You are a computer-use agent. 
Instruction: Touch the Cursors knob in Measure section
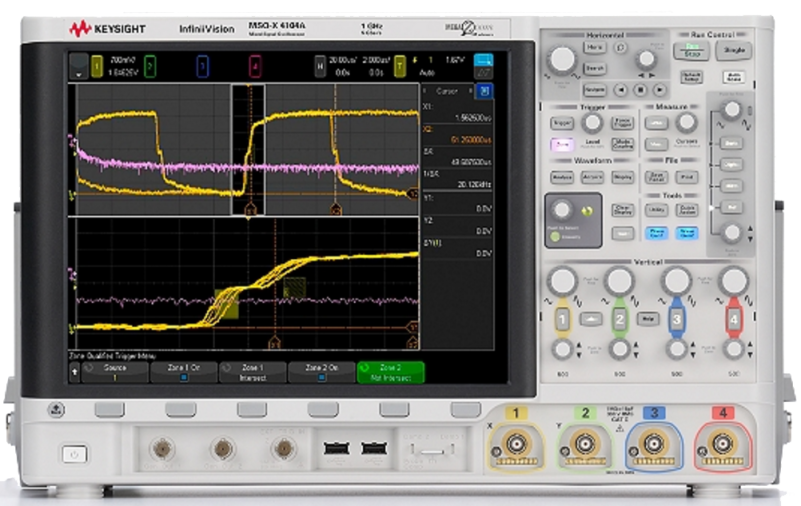coord(687,122)
